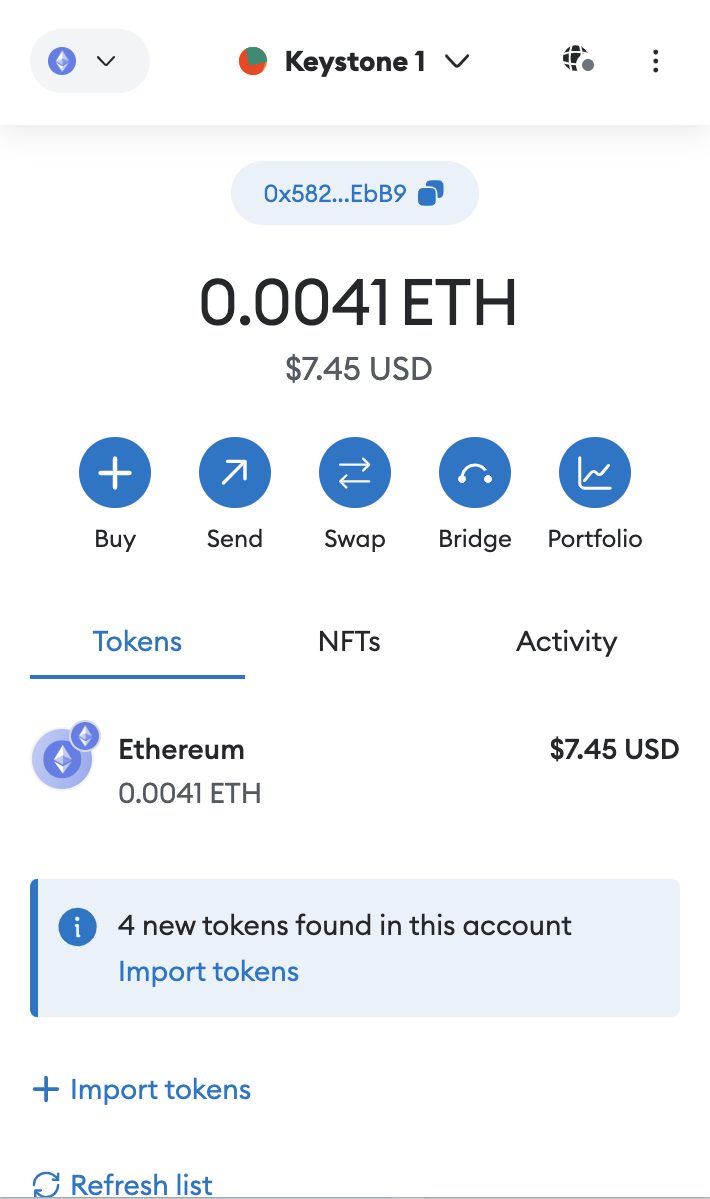The height and width of the screenshot is (1199, 710).
Task: Select the Tokens tab
Action: (x=137, y=642)
